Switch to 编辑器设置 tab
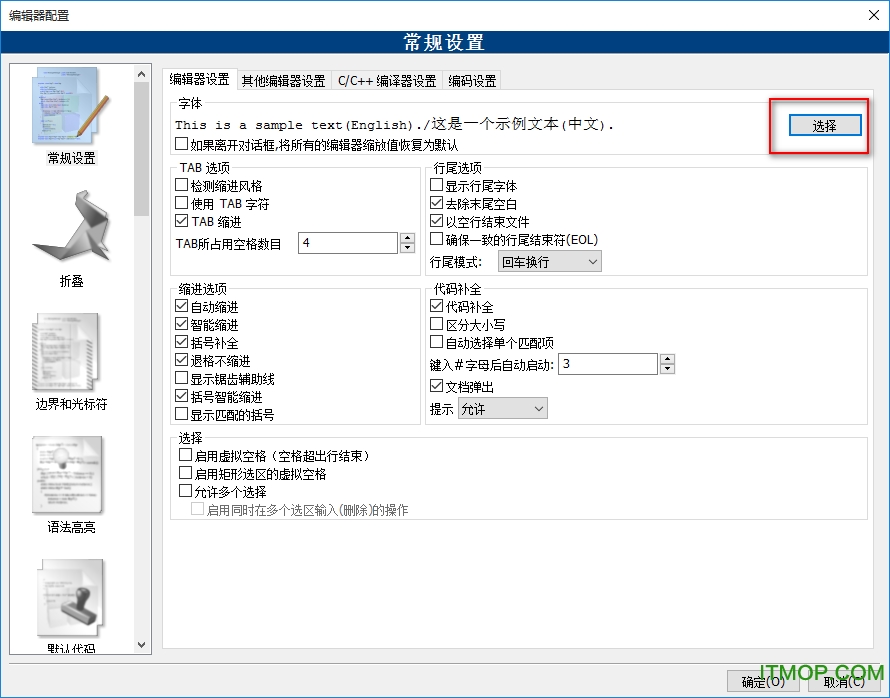 click(199, 79)
